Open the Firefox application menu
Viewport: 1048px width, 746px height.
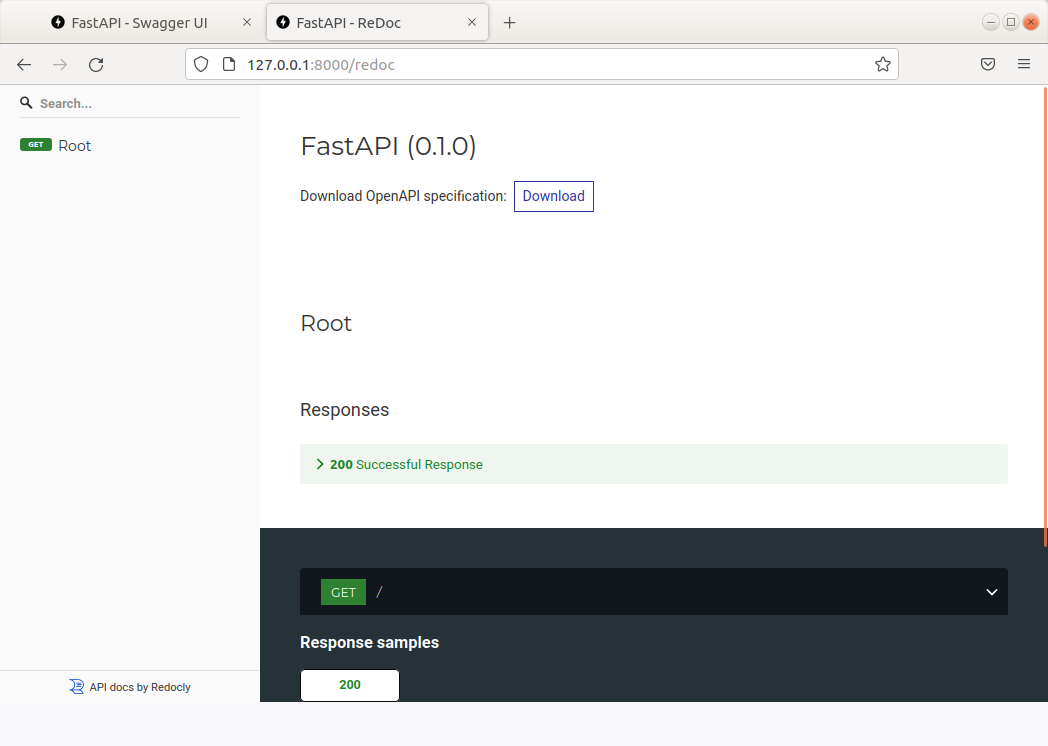pos(1024,63)
